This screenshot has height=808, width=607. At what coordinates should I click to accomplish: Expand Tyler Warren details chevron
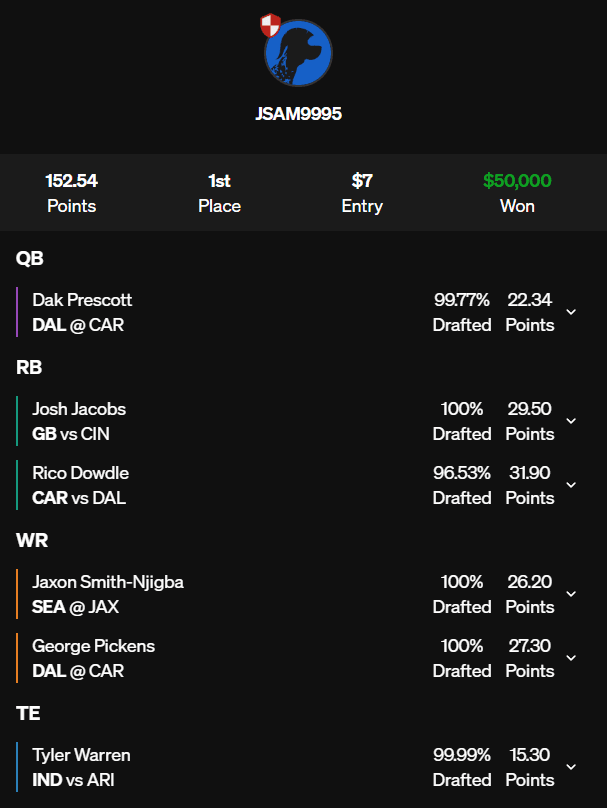[571, 767]
